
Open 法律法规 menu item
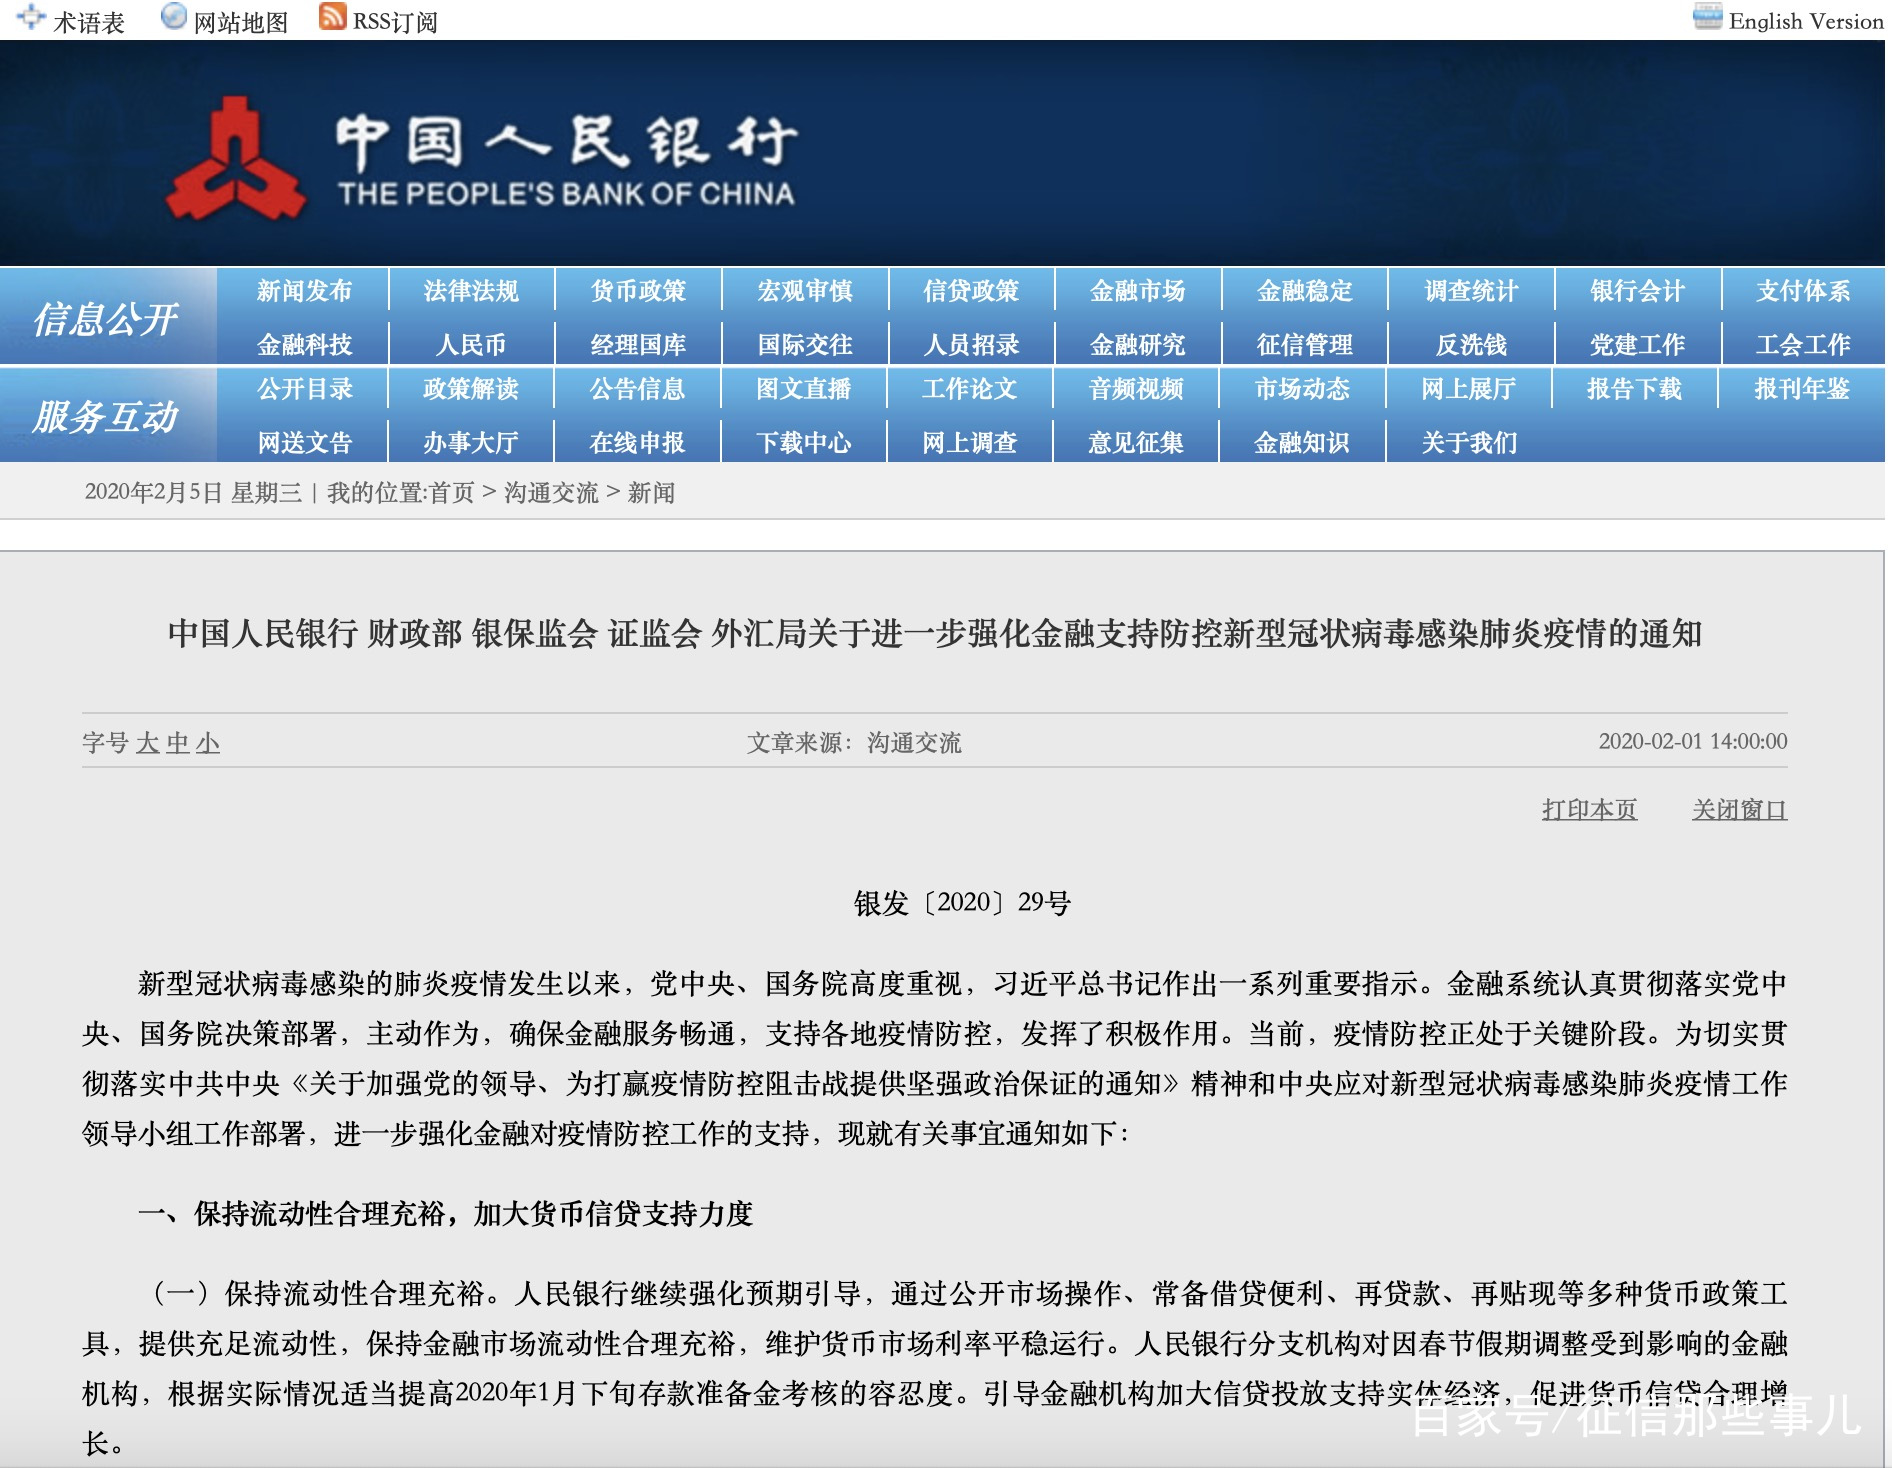pyautogui.click(x=471, y=291)
